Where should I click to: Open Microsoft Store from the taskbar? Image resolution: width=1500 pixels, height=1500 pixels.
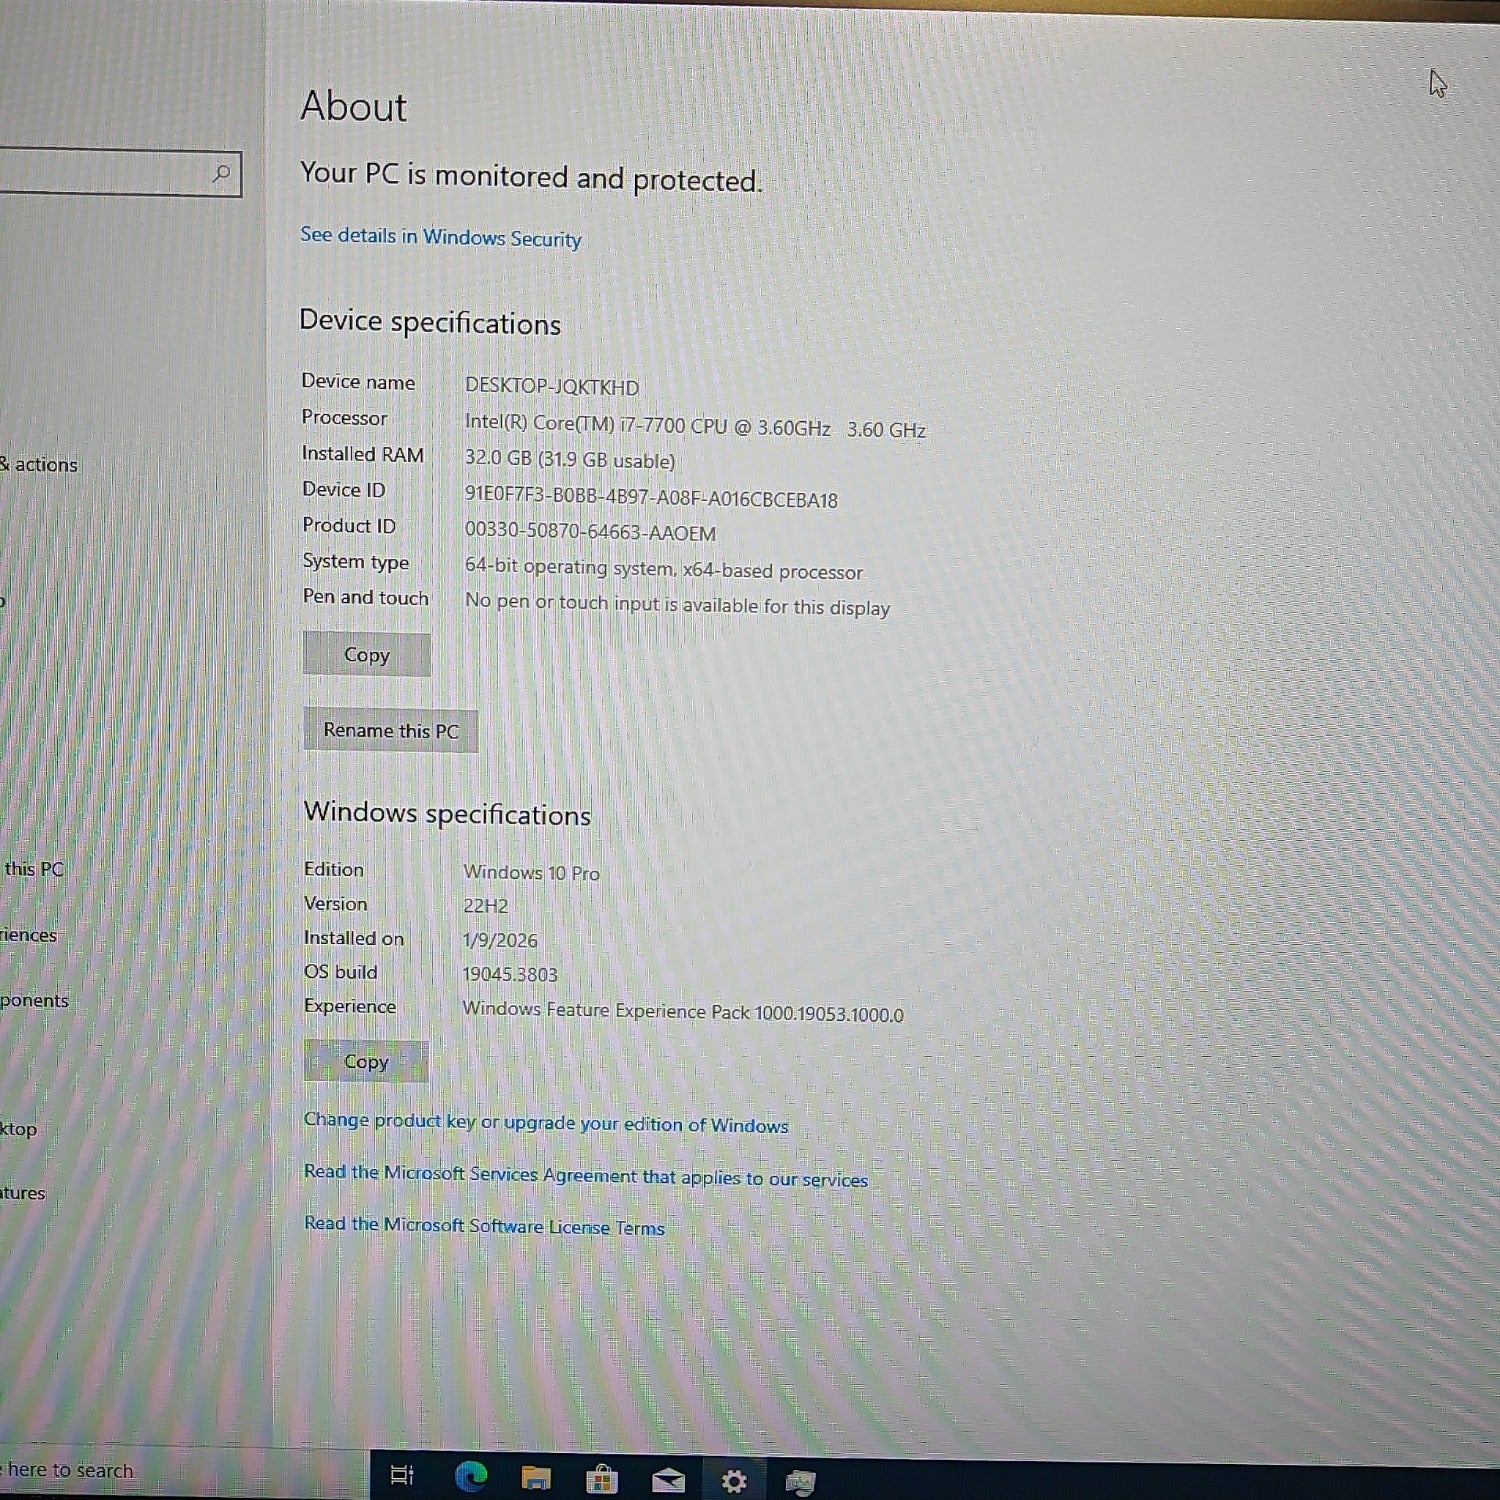click(601, 1478)
